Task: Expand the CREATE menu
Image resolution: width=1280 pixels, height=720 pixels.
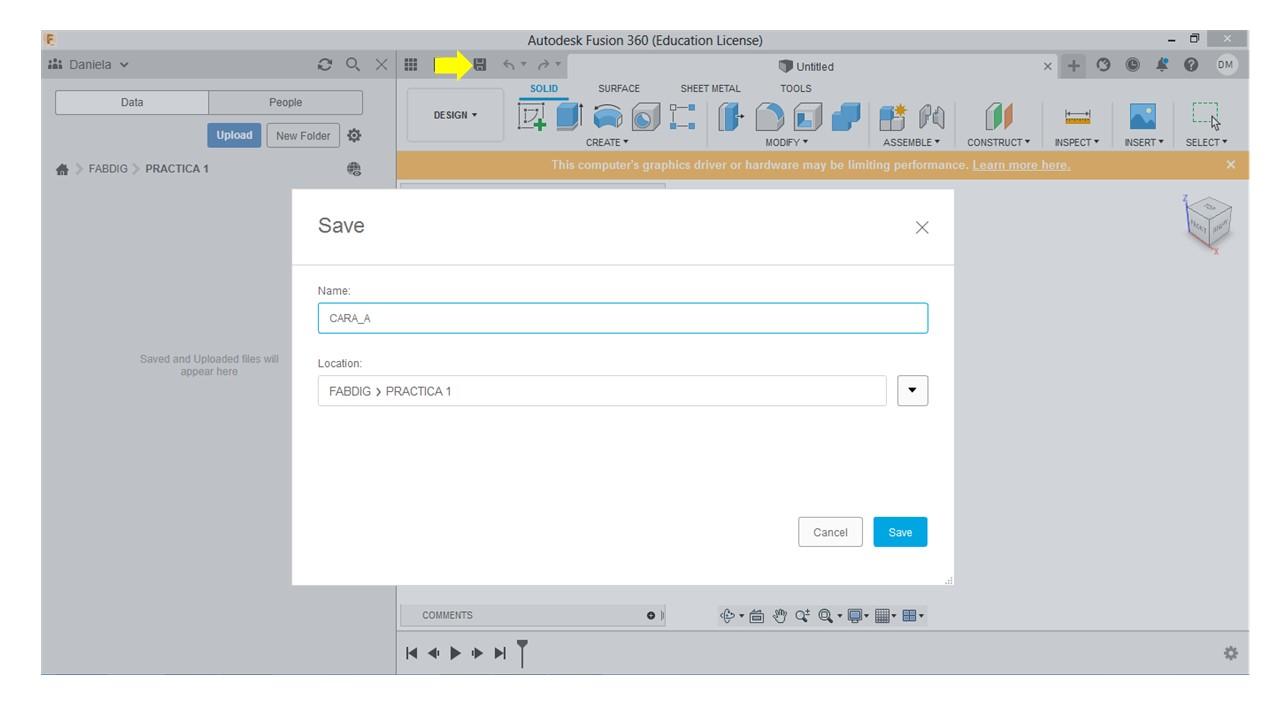Action: [607, 142]
